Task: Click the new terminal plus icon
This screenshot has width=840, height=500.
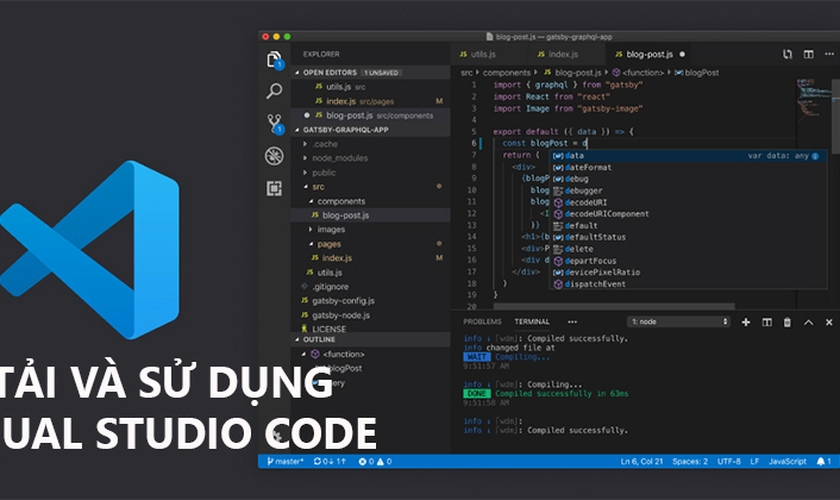Action: [746, 322]
